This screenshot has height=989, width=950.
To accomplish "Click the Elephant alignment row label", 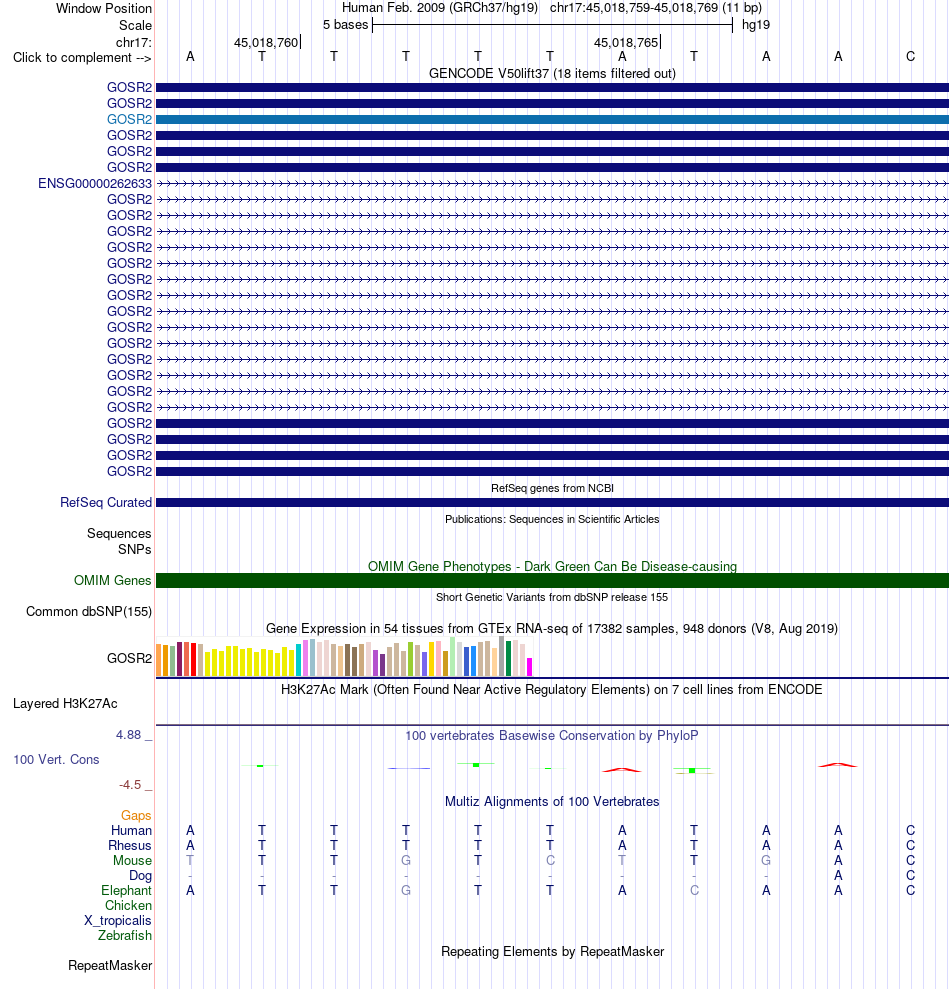I will point(126,891).
